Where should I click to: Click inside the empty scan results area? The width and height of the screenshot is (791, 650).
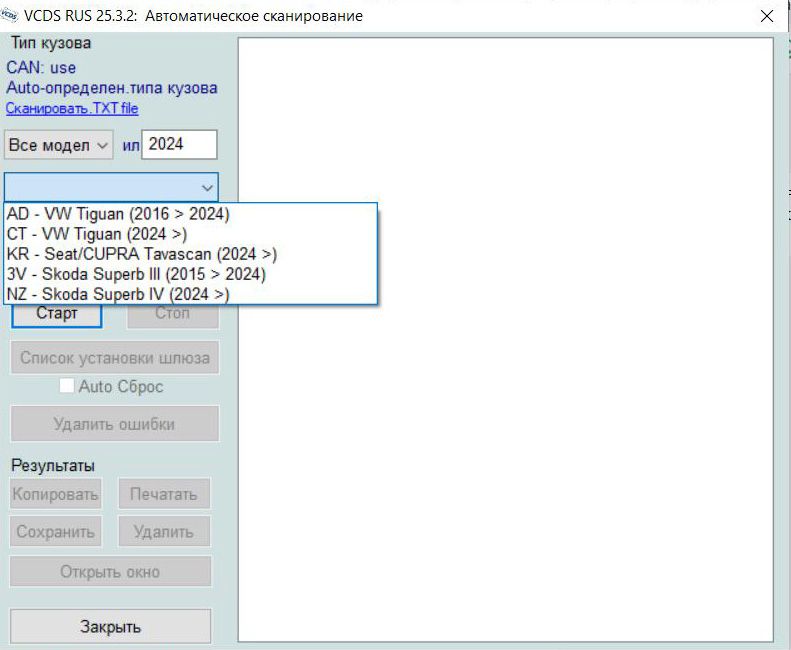click(505, 340)
